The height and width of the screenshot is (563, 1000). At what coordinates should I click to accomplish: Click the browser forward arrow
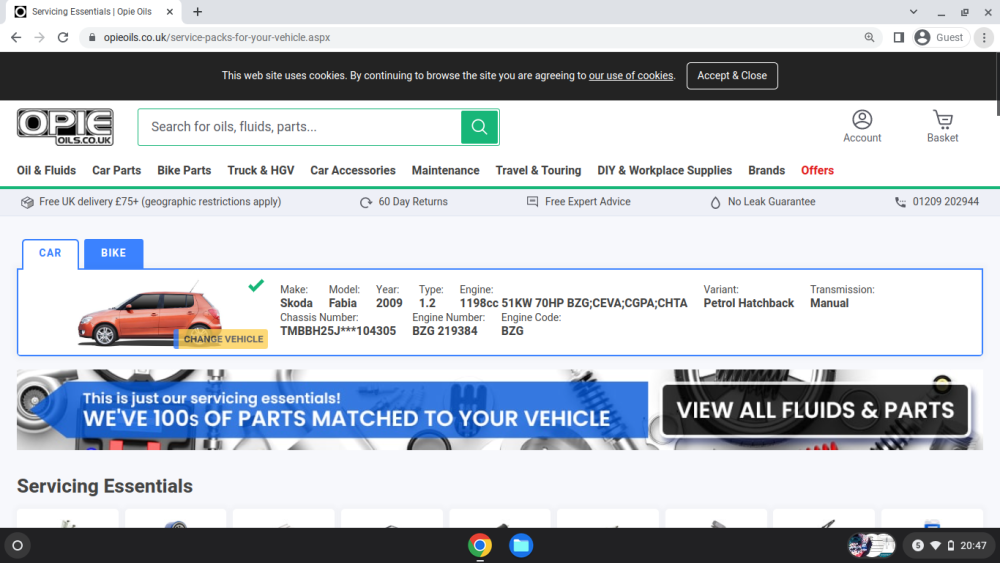pos(40,38)
